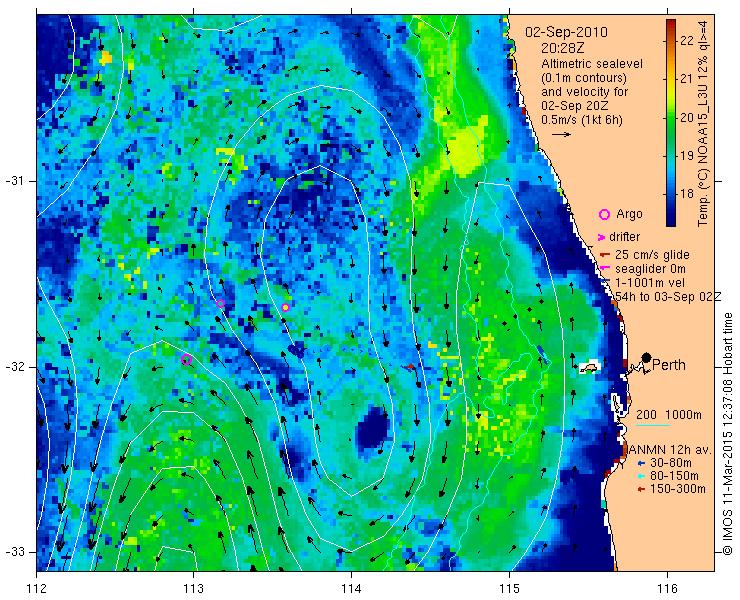Click Rottnest Island offshore of Perth
The height and width of the screenshot is (600, 740).
[x=589, y=368]
